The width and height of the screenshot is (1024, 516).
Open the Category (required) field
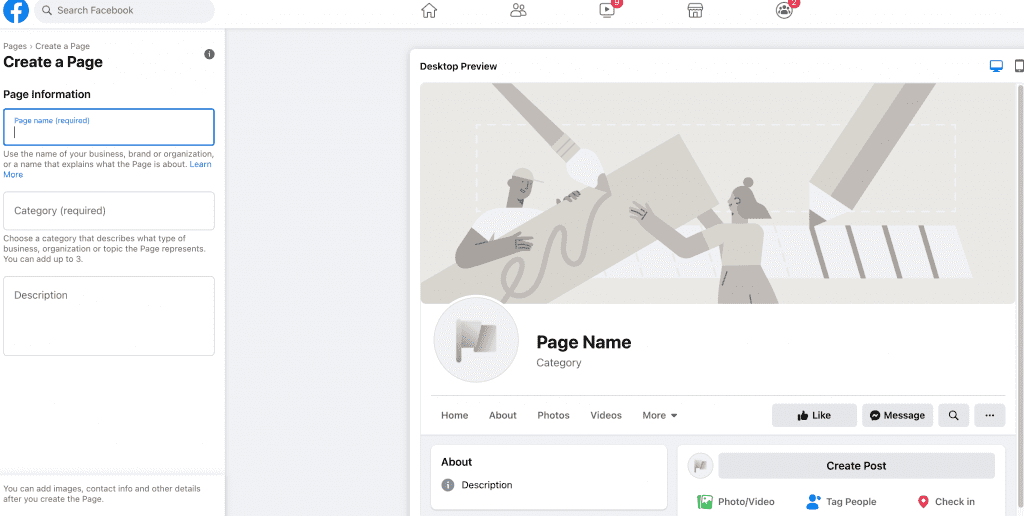109,211
